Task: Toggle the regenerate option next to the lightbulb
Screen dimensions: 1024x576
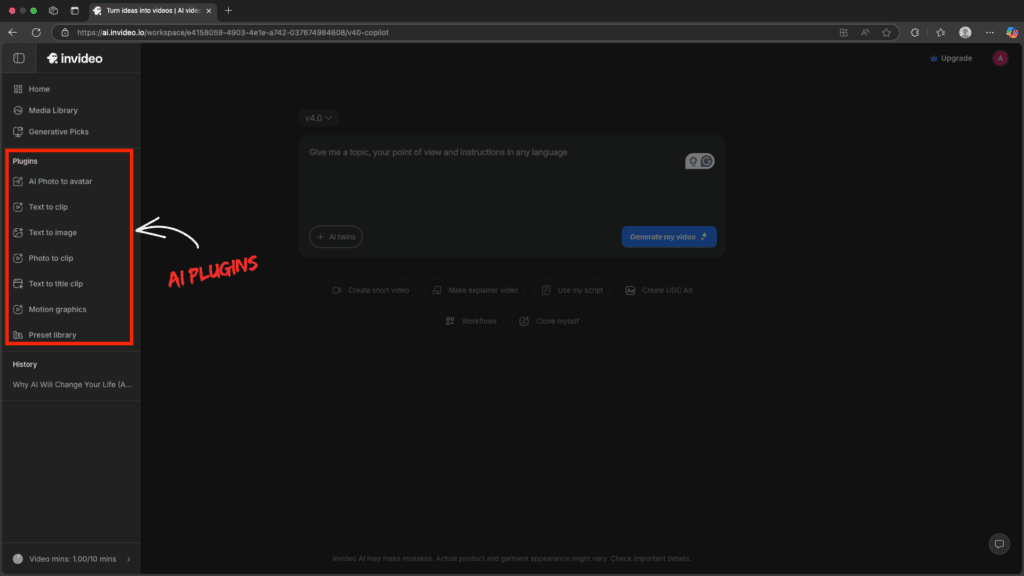Action: click(x=706, y=161)
